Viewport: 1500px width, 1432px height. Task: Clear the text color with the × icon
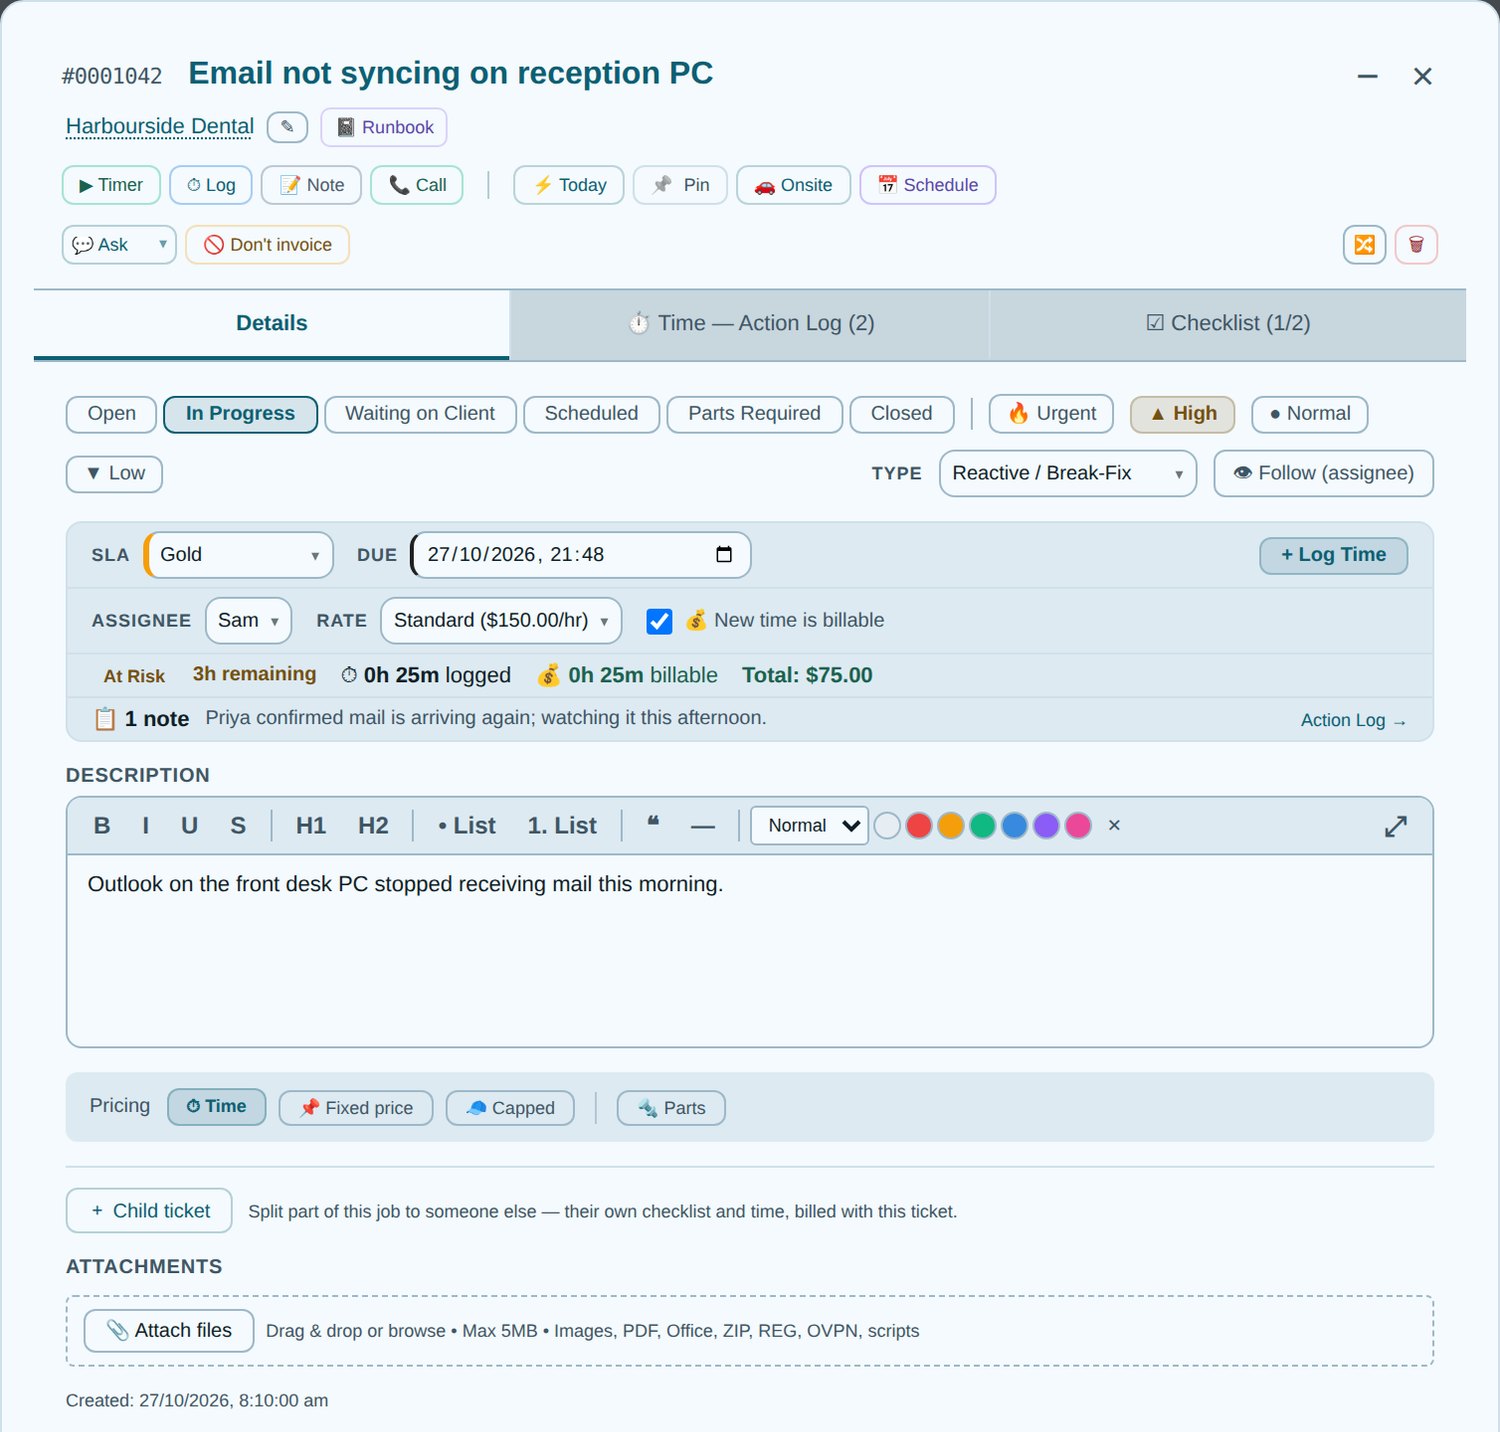pyautogui.click(x=1114, y=826)
